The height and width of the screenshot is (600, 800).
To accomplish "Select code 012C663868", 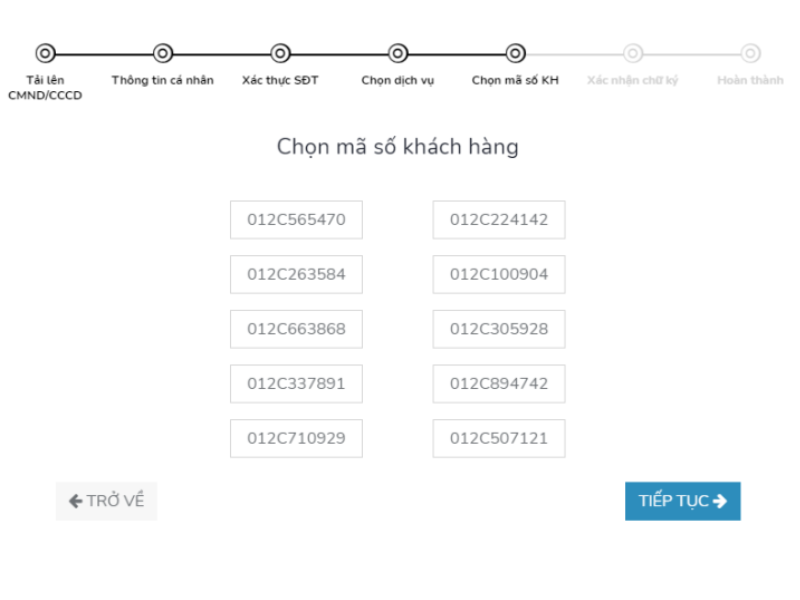I will [296, 328].
